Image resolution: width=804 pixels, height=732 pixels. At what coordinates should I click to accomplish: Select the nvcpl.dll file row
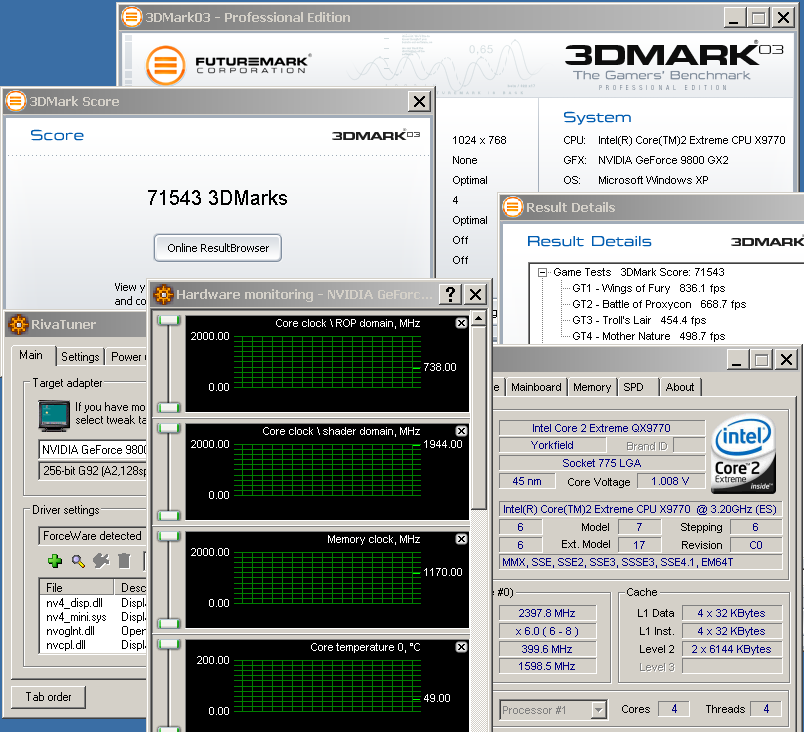pyautogui.click(x=93, y=645)
